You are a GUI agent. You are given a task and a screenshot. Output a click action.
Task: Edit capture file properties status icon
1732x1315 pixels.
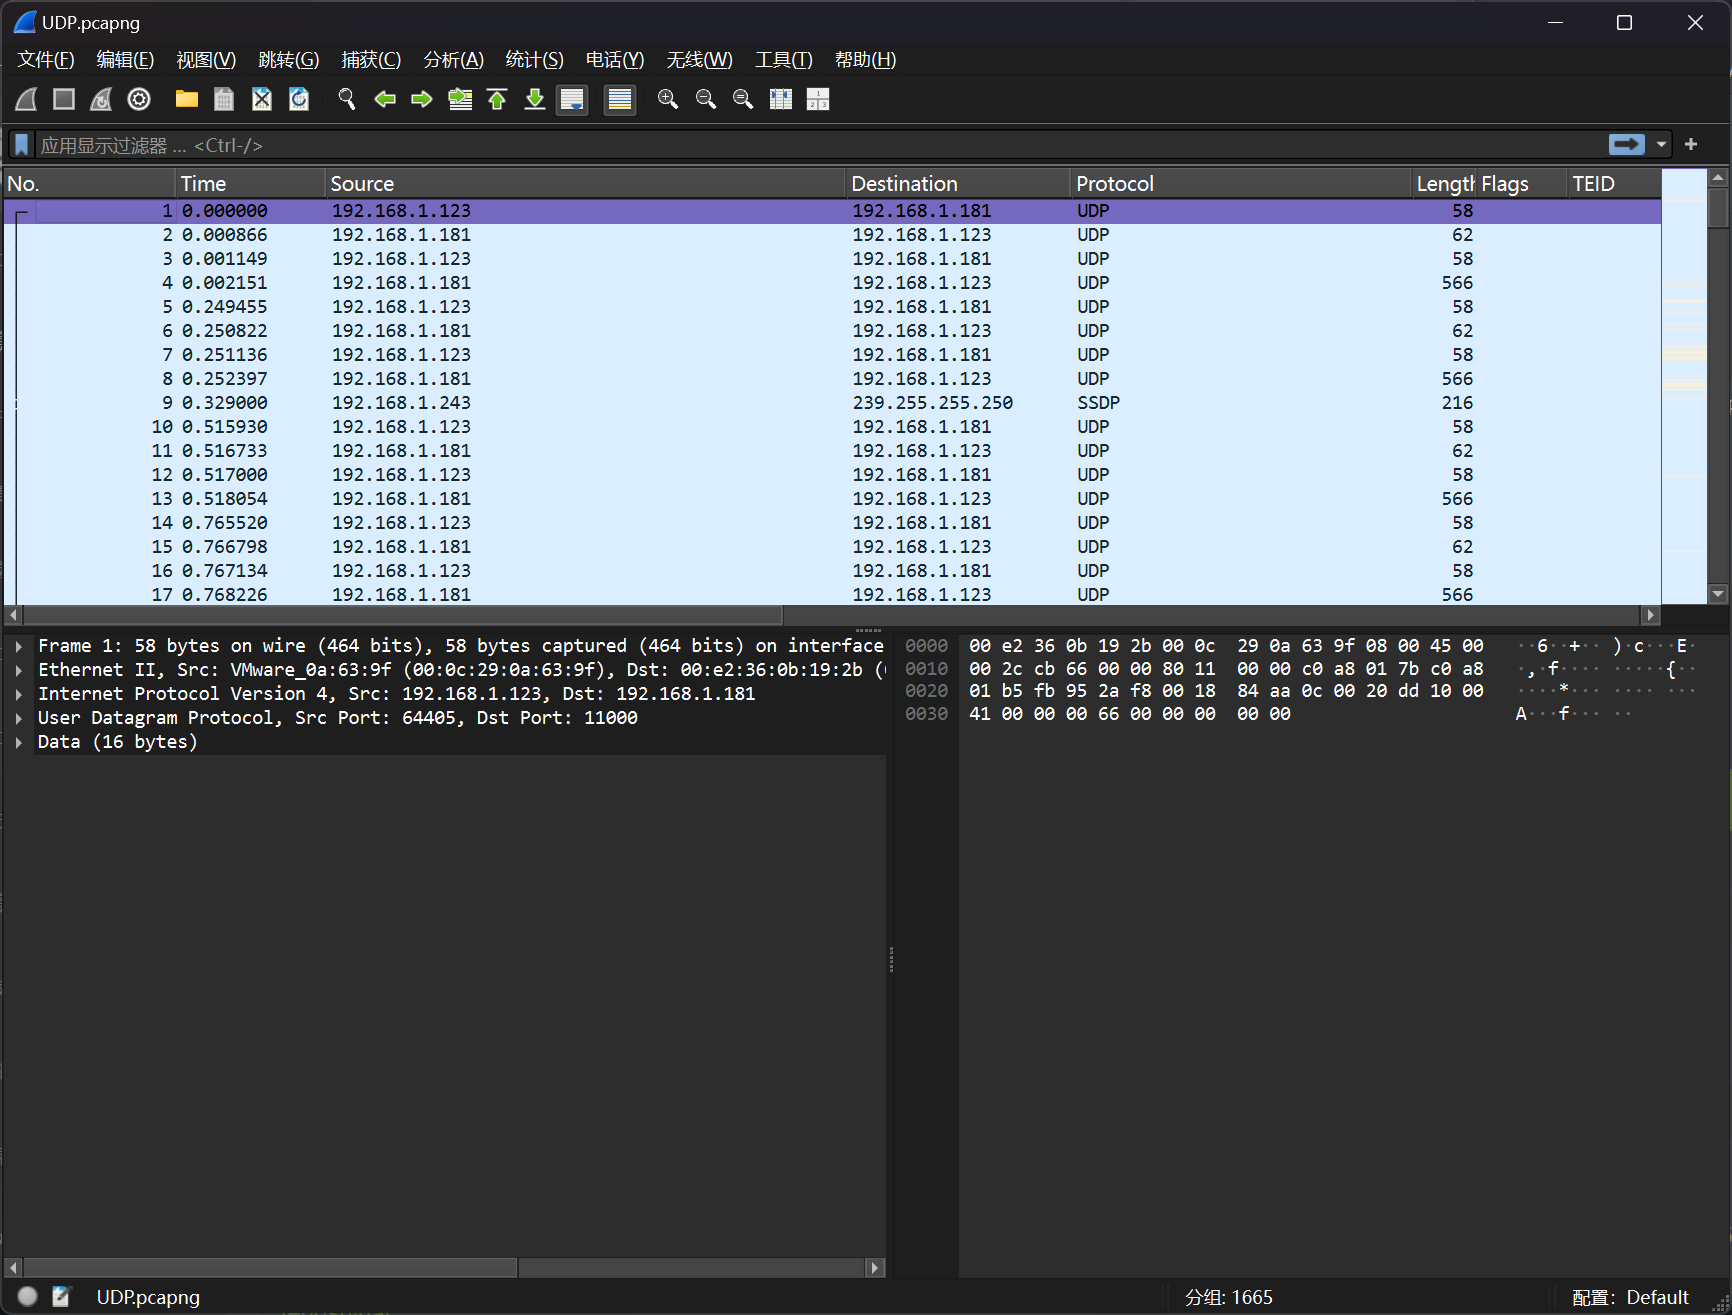(x=62, y=1296)
